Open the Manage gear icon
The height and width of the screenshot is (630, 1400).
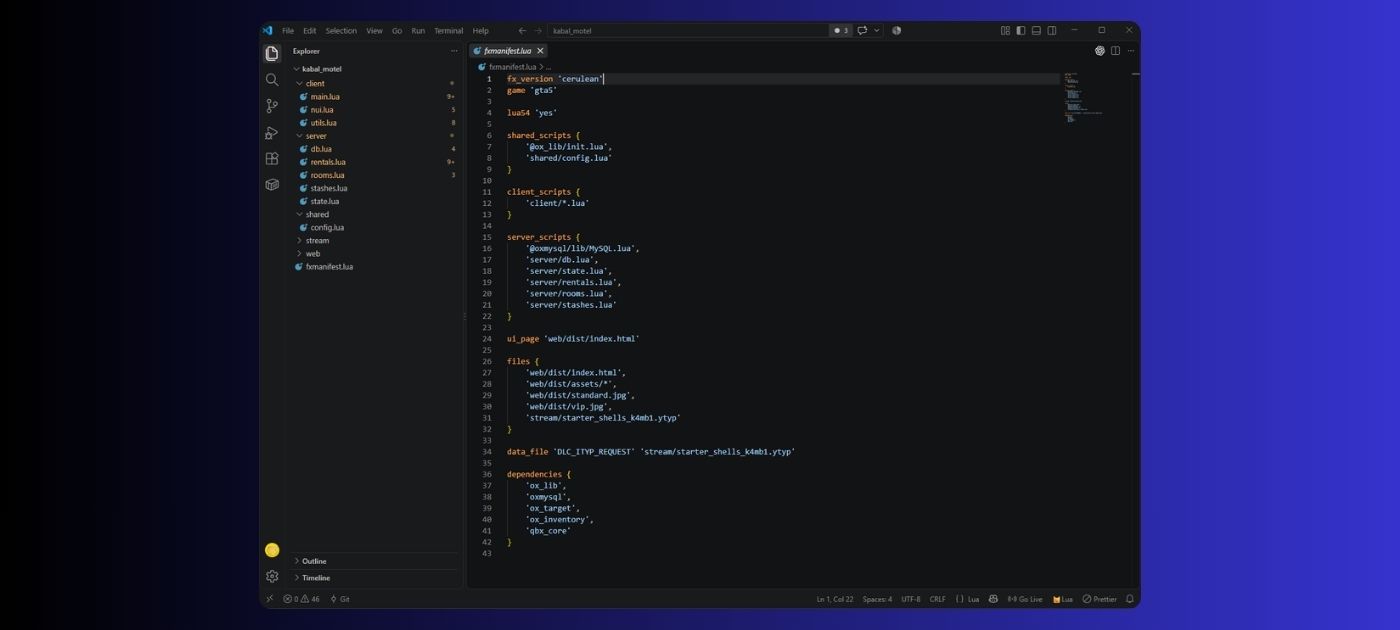pyautogui.click(x=272, y=576)
